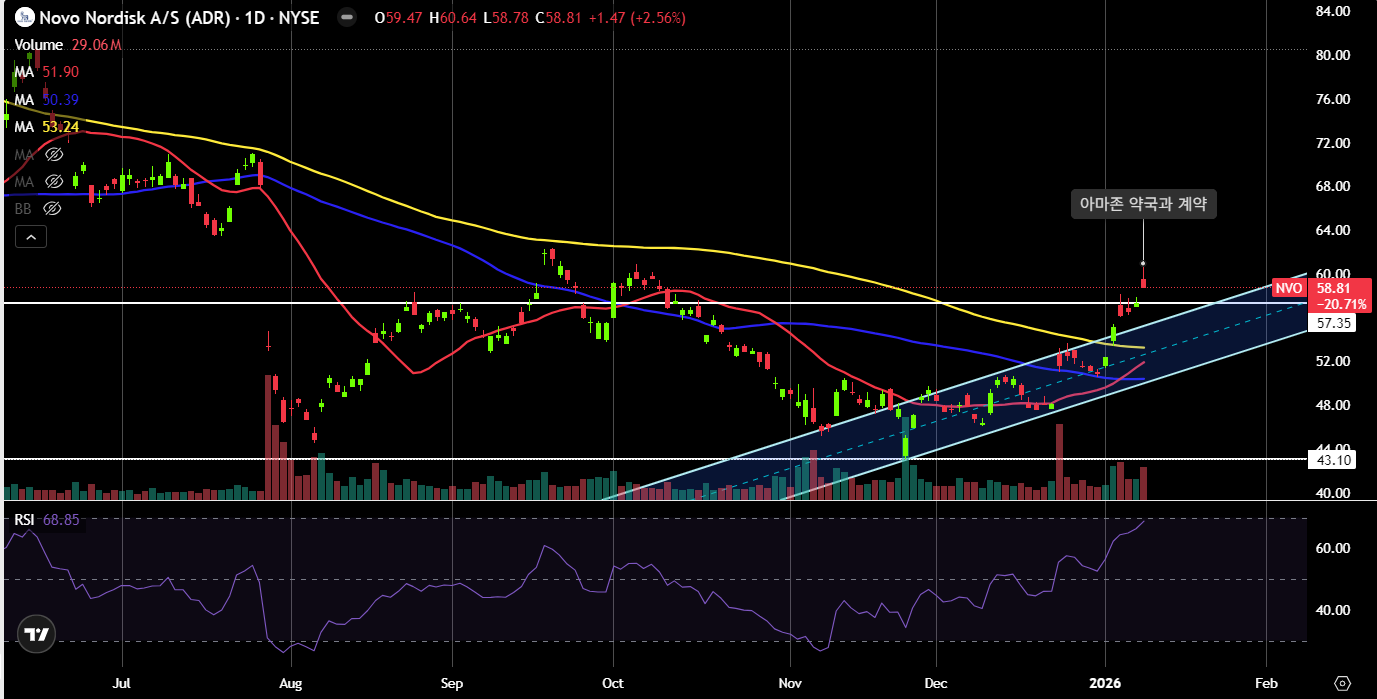Viewport: 1377px width, 699px height.
Task: Click the high price value H60.64
Action: tap(453, 18)
